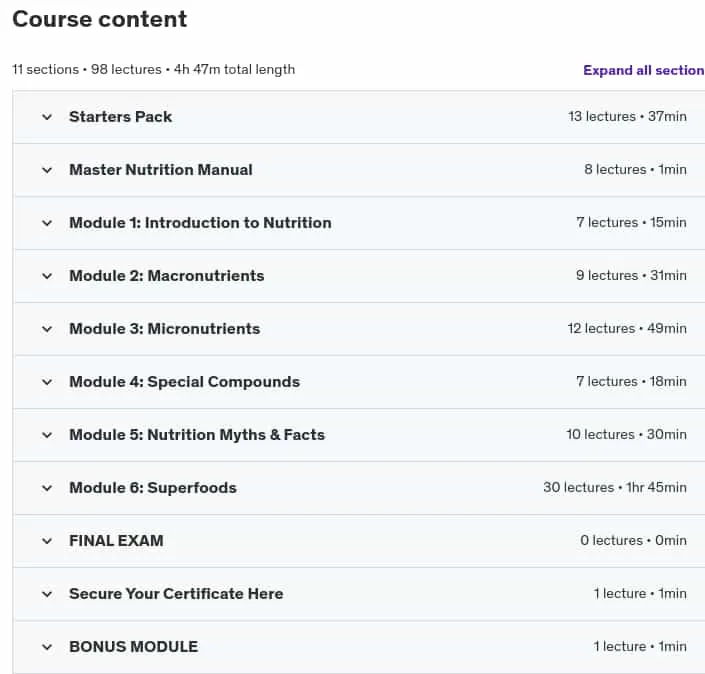Image resolution: width=705 pixels, height=674 pixels.
Task: Expand Module 1 Introduction chevron
Action: tap(47, 223)
